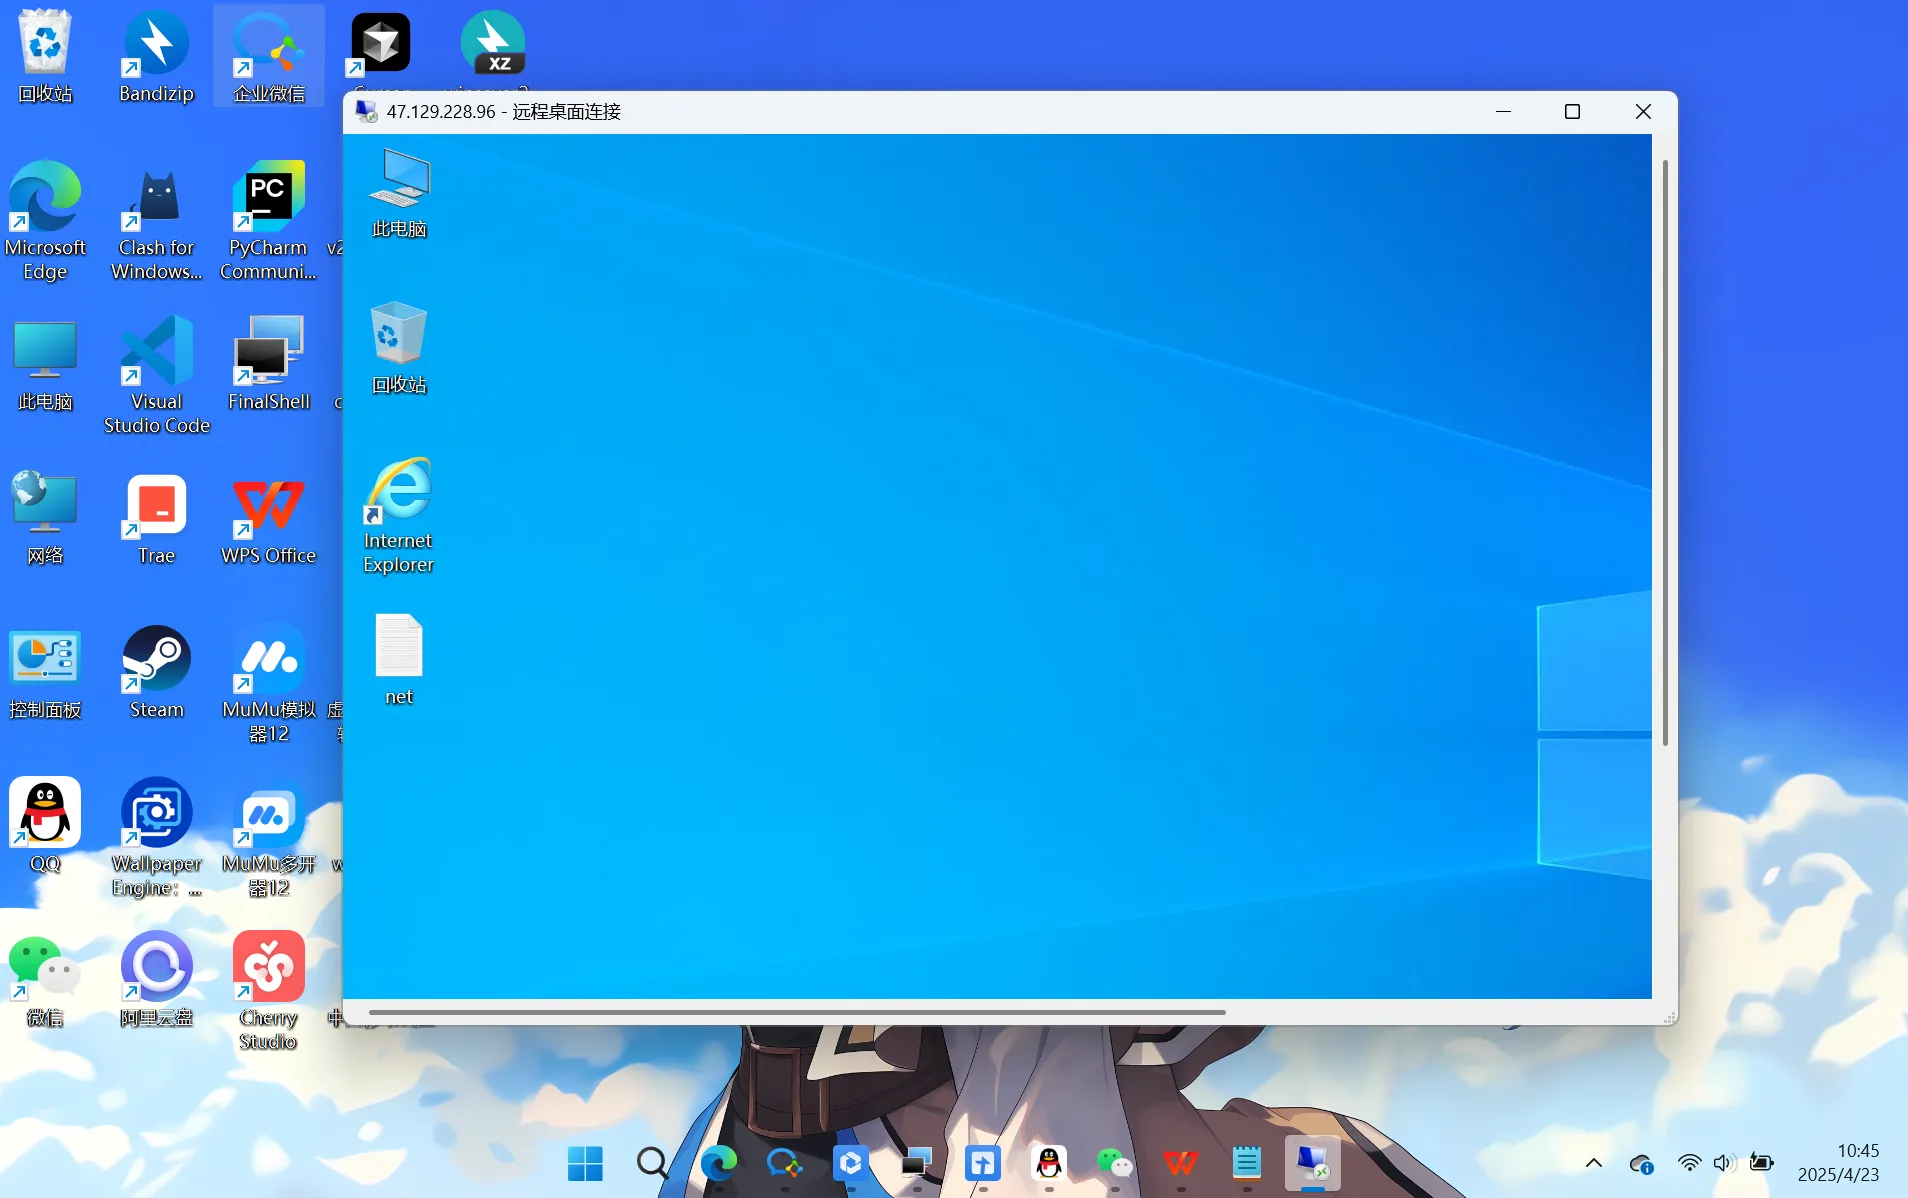Open taskbar search magnifier
This screenshot has width=1908, height=1198.
point(652,1163)
